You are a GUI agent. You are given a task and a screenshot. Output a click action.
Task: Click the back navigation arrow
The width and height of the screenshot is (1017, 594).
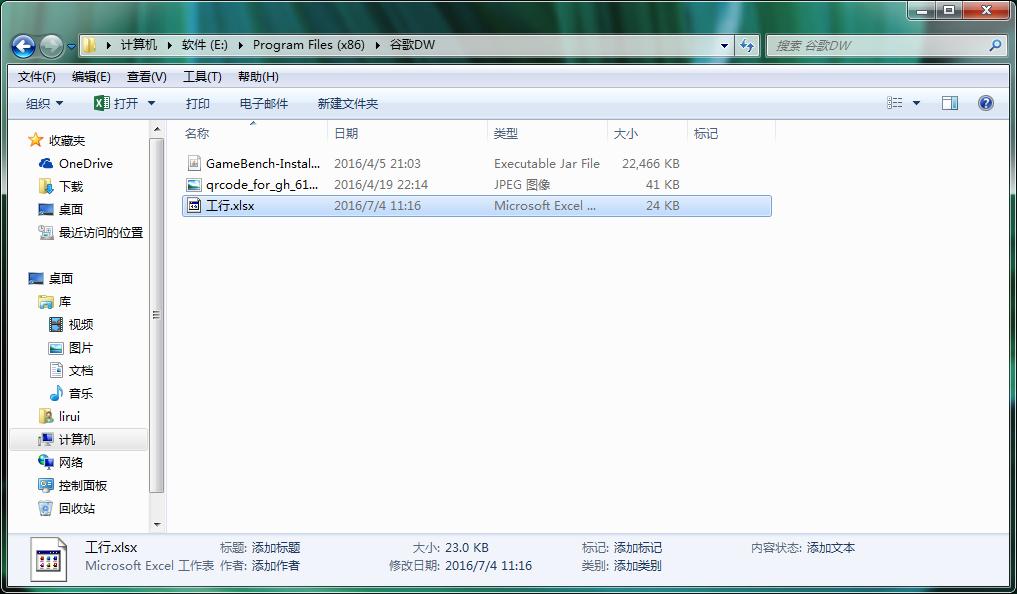point(22,45)
